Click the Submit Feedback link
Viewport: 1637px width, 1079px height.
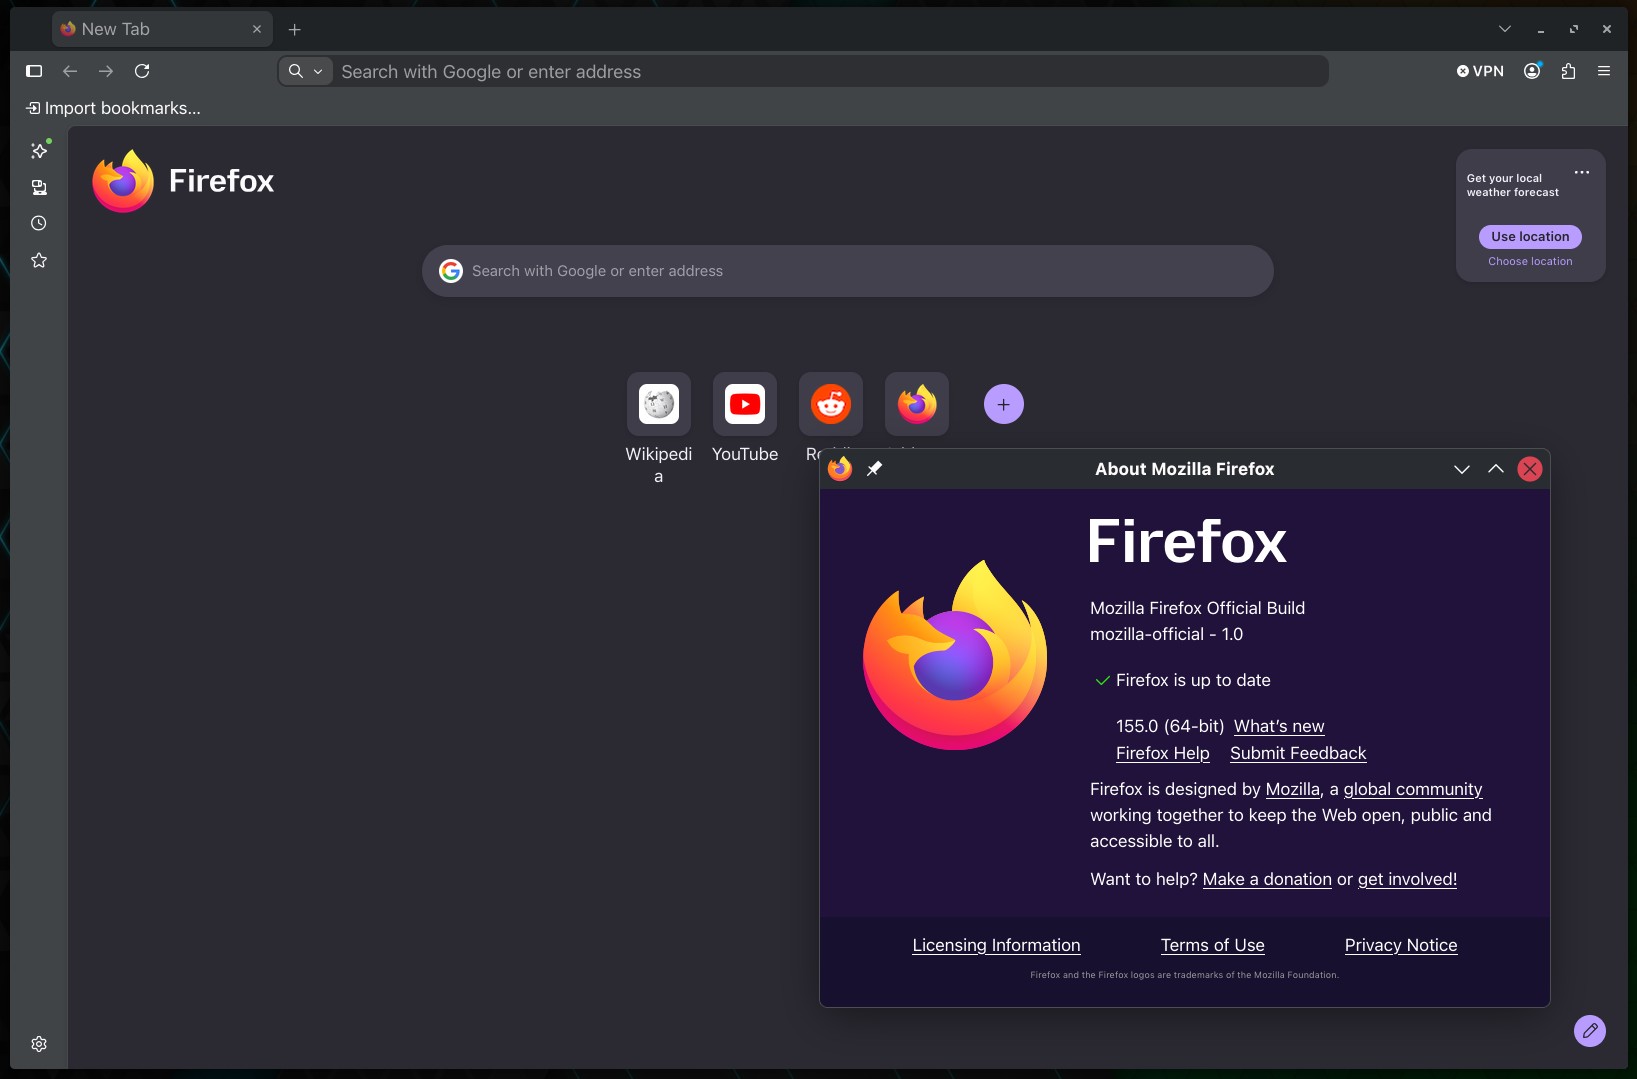pos(1298,753)
